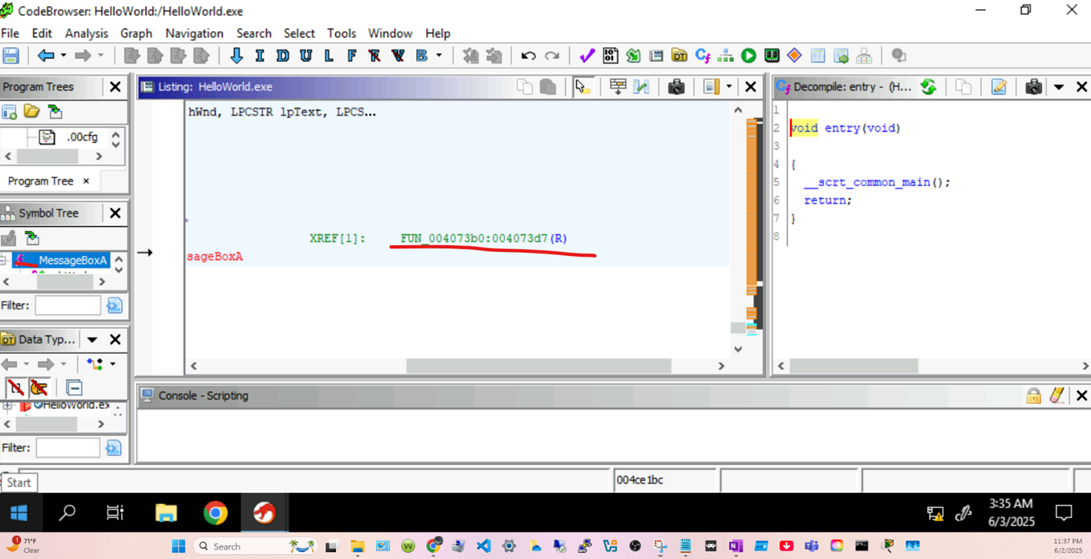Display the function graph hierarchy icon

726,56
